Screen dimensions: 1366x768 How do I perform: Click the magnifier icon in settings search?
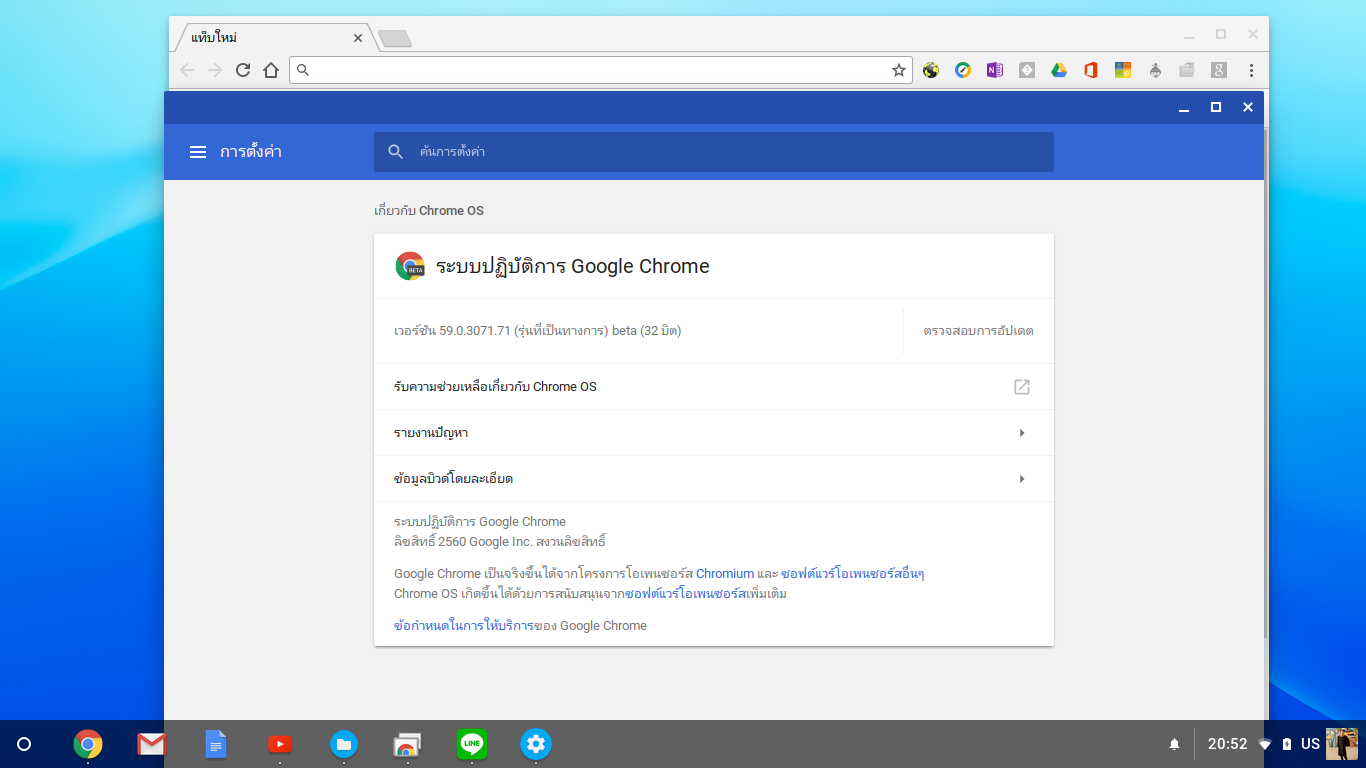coord(396,152)
